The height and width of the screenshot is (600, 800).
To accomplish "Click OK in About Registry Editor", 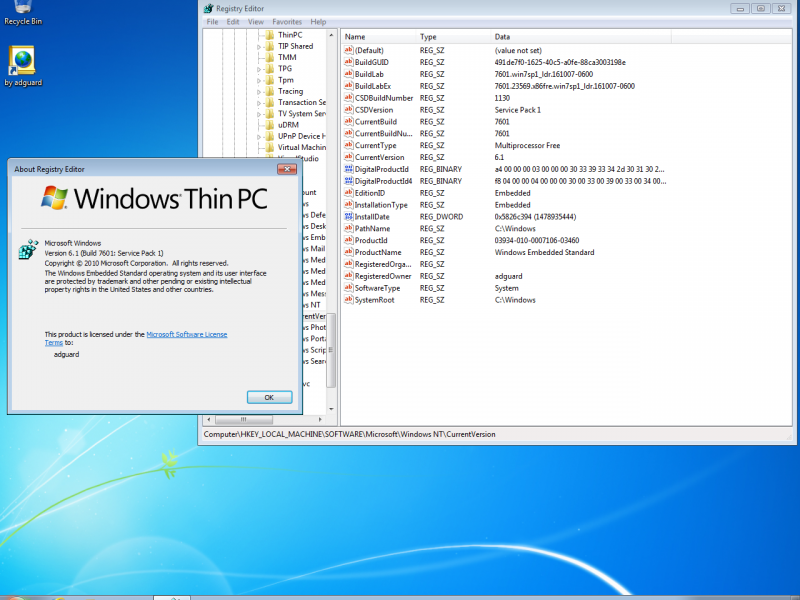I will pos(269,397).
